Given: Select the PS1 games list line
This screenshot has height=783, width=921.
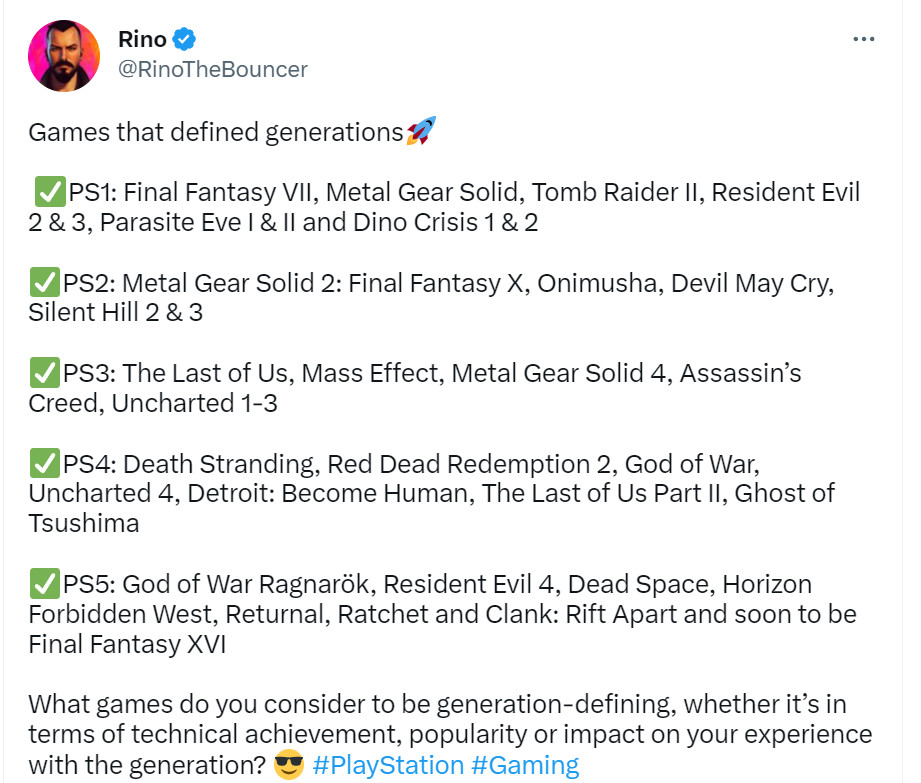Looking at the screenshot, I should (x=450, y=192).
